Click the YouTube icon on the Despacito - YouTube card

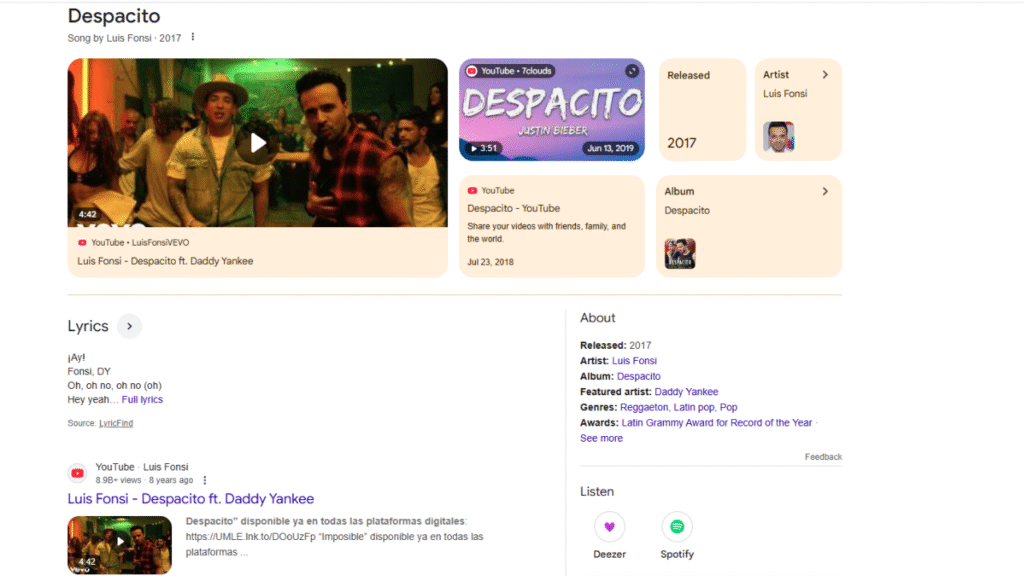(x=472, y=191)
